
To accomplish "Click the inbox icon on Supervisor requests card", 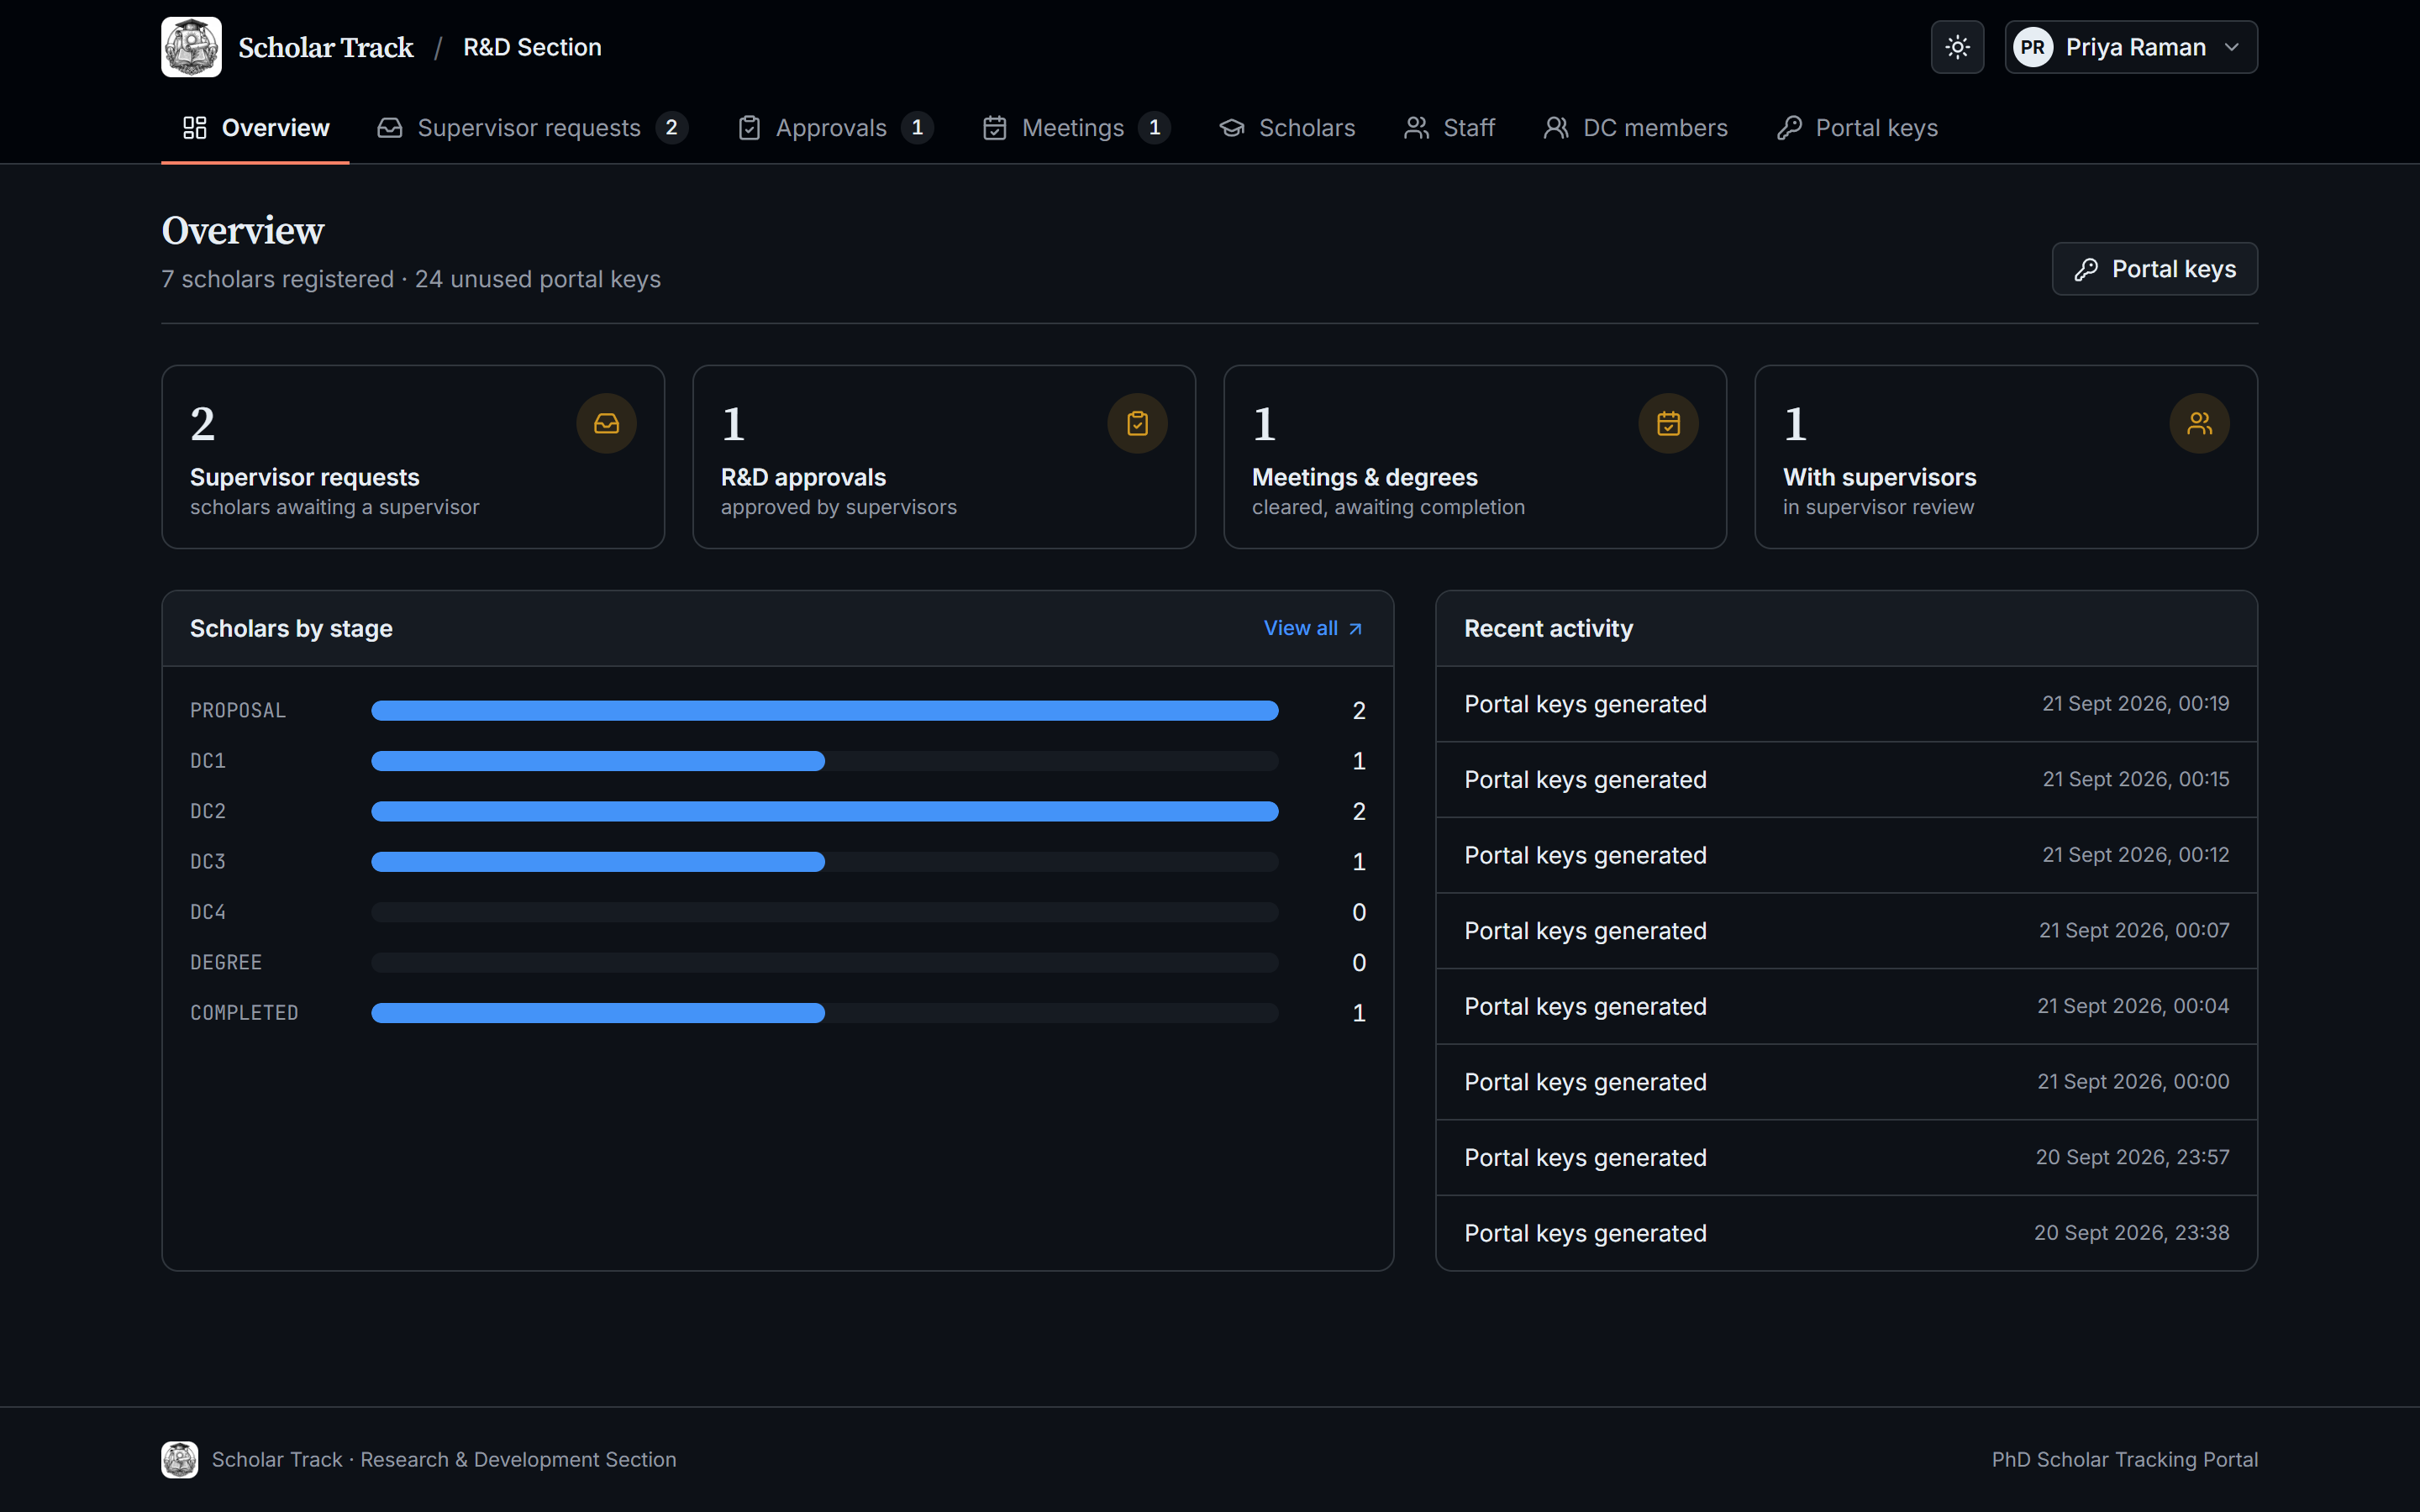I will tap(606, 424).
